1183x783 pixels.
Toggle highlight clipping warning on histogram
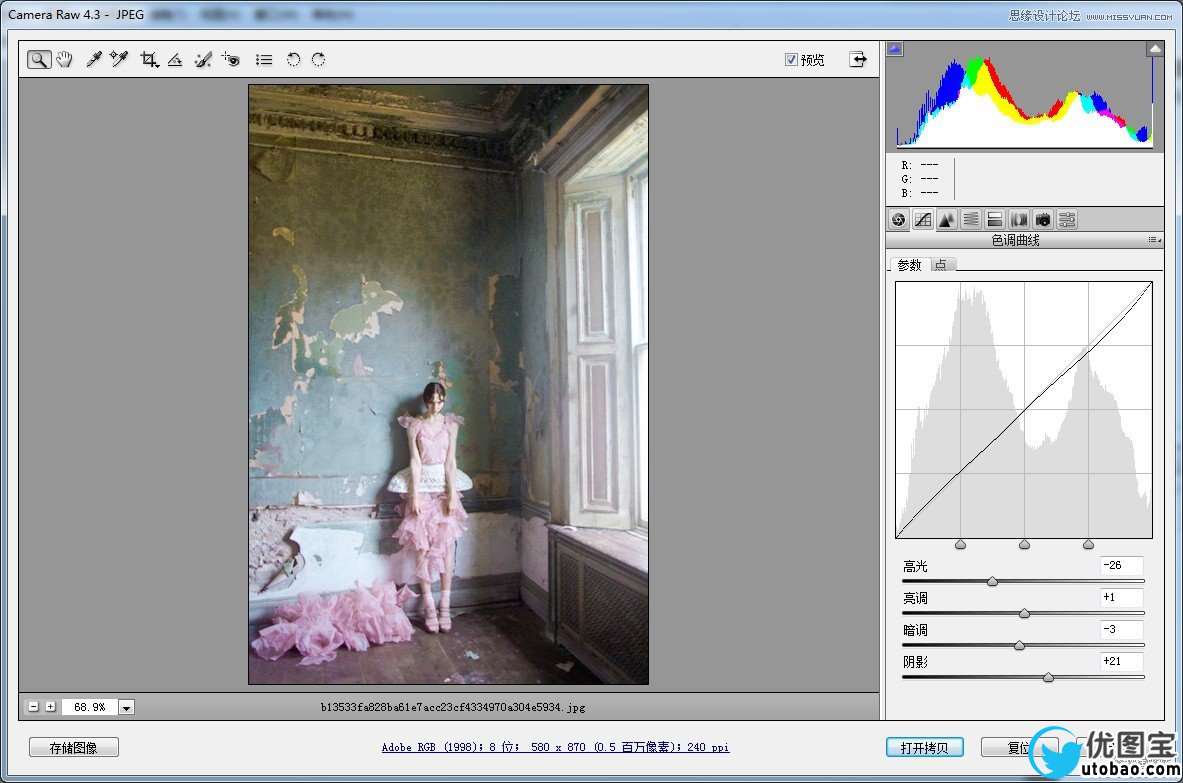[1155, 49]
